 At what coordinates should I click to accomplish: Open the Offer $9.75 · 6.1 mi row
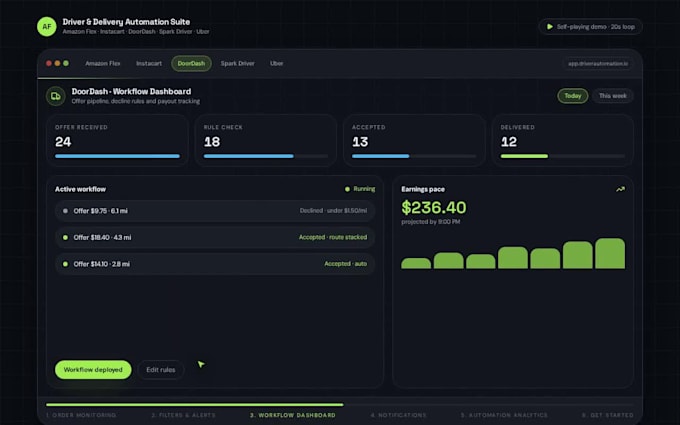click(215, 211)
